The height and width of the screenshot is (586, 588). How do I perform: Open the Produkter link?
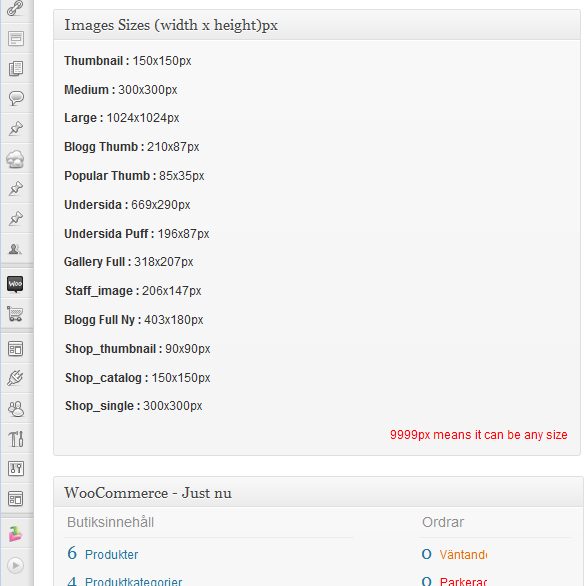point(111,555)
